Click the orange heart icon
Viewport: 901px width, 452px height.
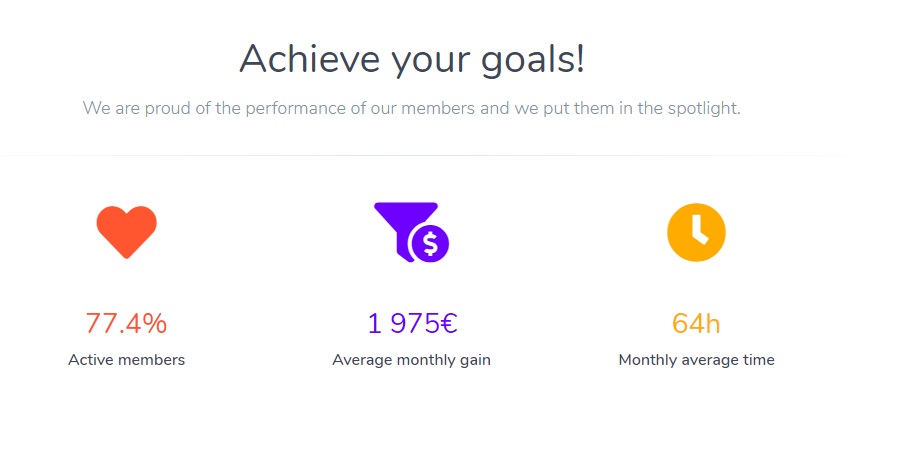tap(126, 232)
